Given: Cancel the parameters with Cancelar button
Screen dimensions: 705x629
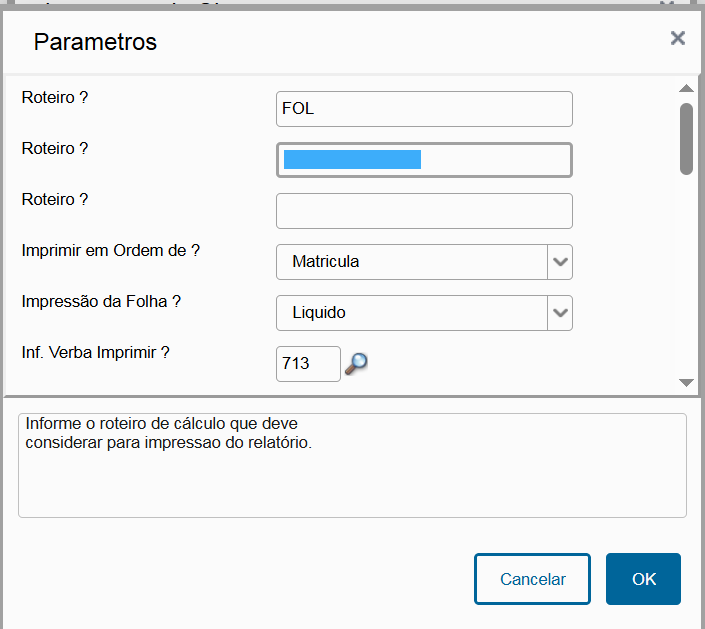Looking at the screenshot, I should click(x=532, y=579).
